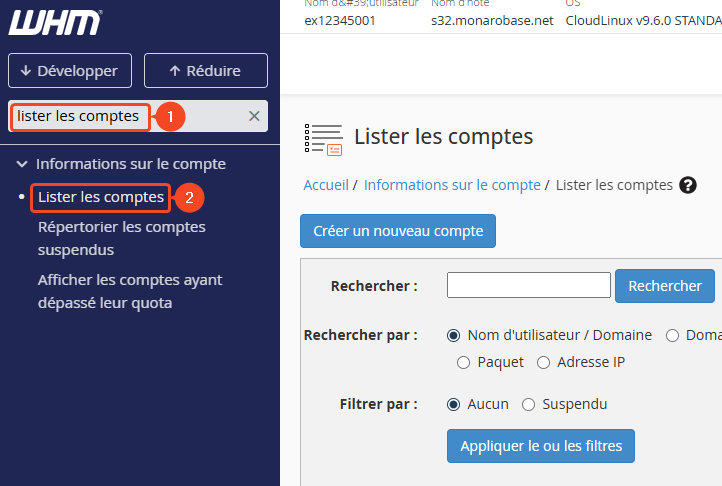
Task: Click into the Rechercher text field
Action: tap(528, 286)
